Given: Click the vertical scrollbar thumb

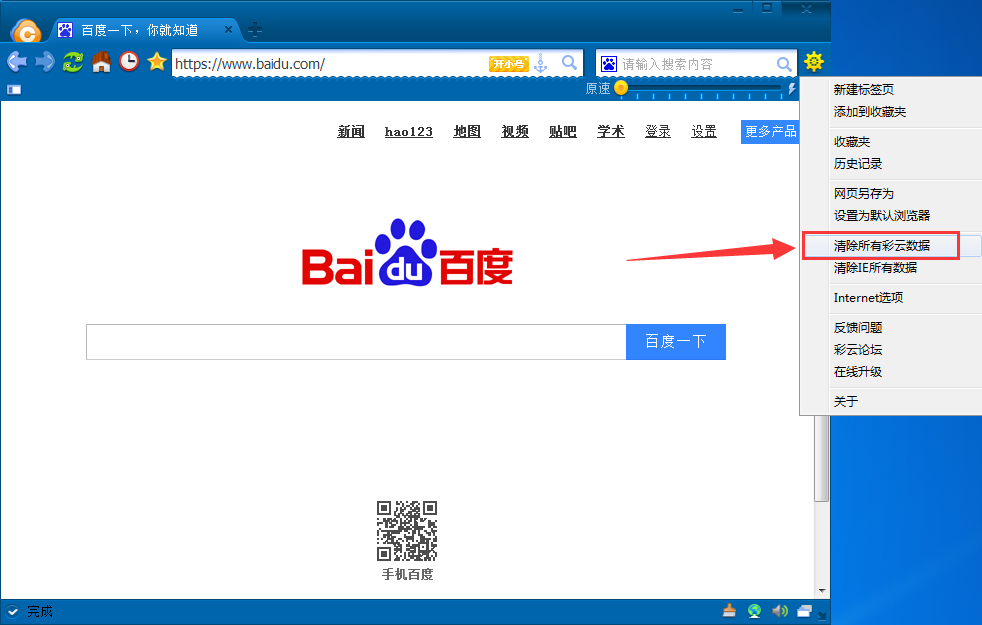Looking at the screenshot, I should (822, 458).
